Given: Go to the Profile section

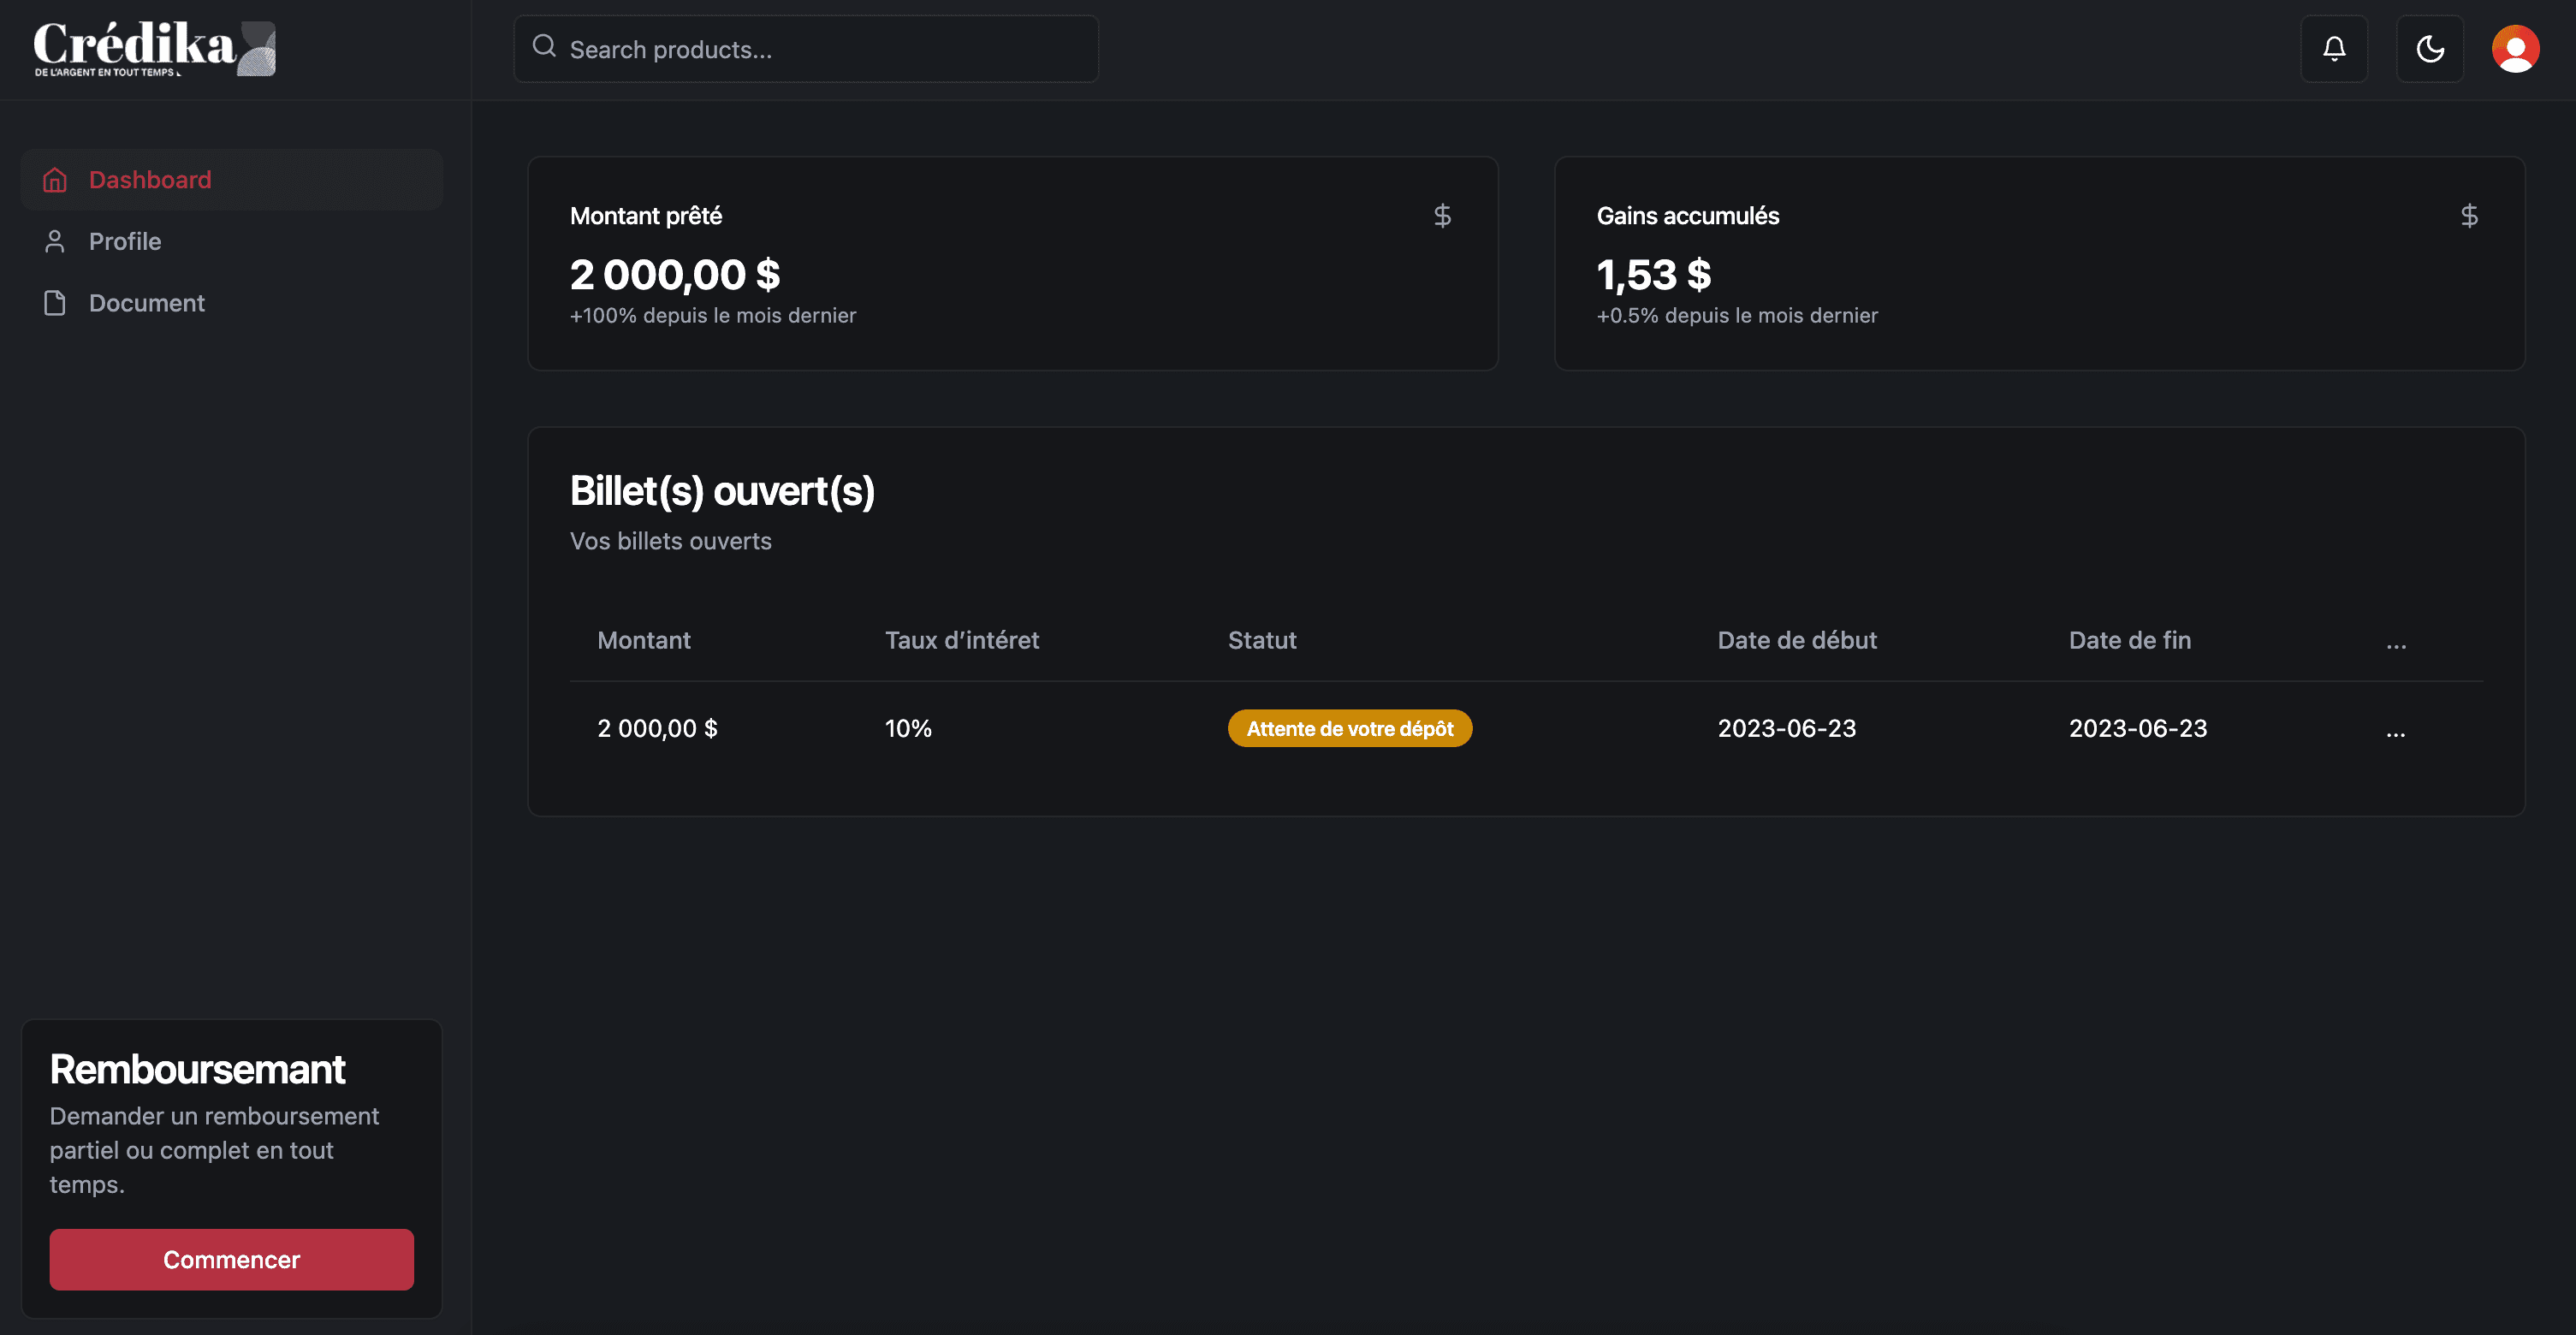Looking at the screenshot, I should click(x=126, y=241).
